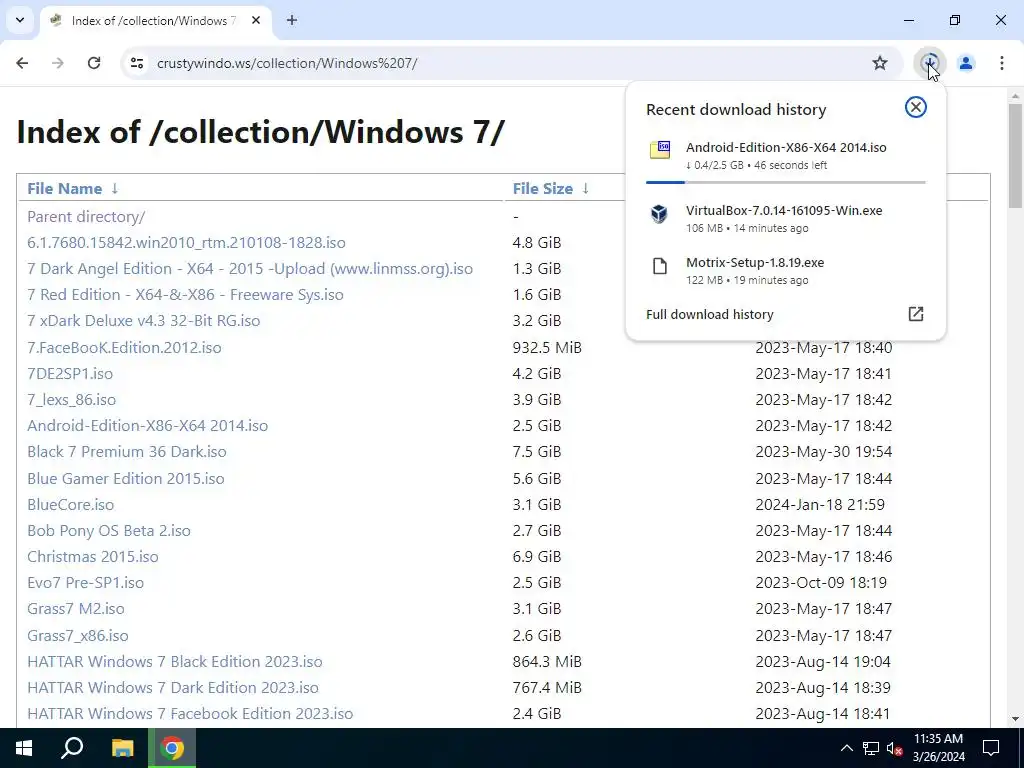Reload the current page
The width and height of the screenshot is (1024, 768).
point(94,63)
